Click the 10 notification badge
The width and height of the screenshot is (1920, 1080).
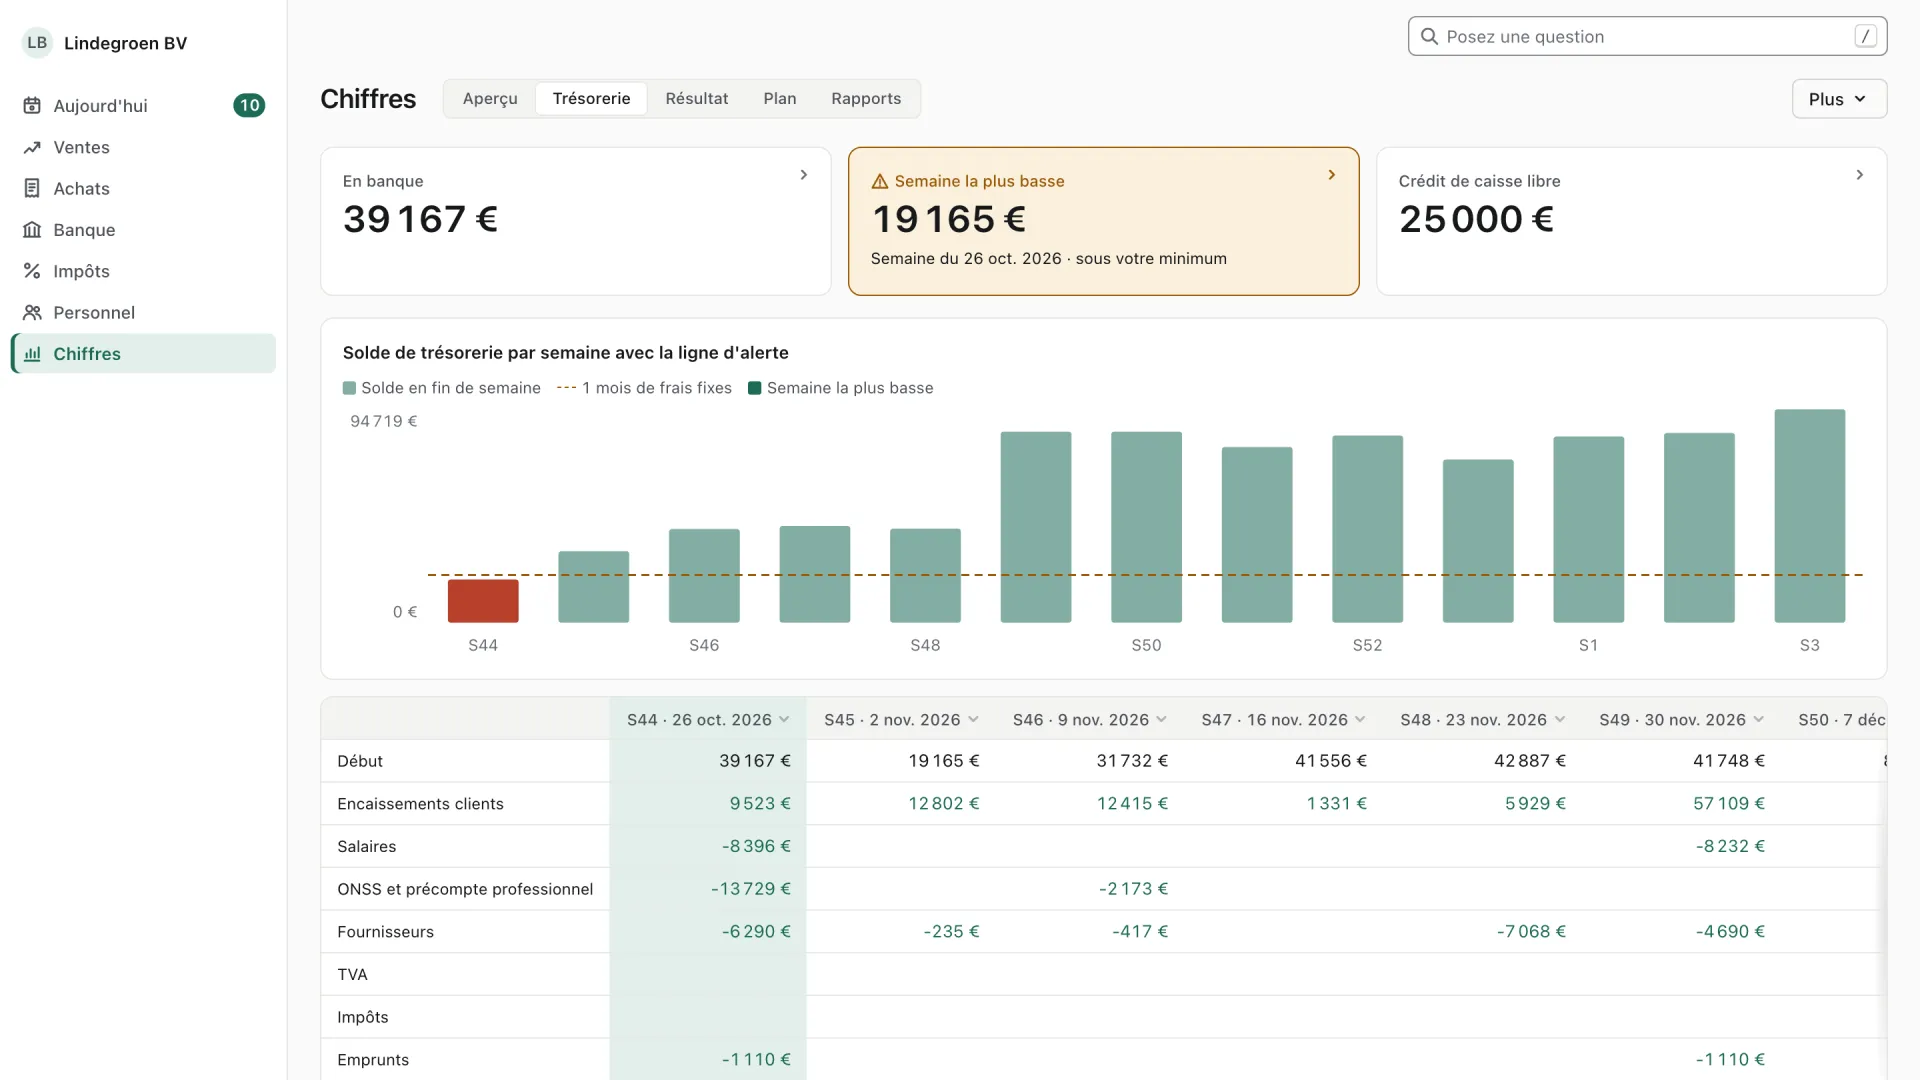[x=249, y=105]
